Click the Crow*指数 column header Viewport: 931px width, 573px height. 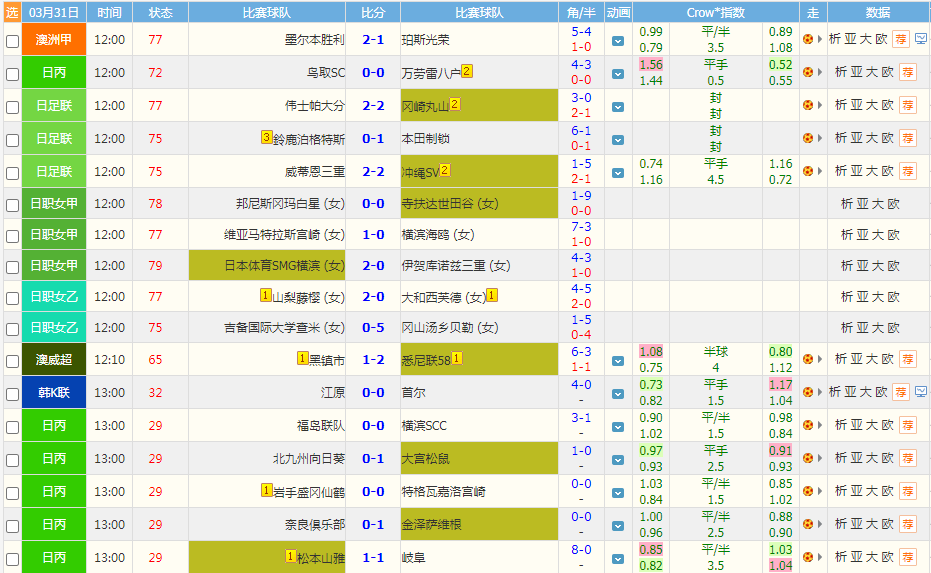pos(715,13)
